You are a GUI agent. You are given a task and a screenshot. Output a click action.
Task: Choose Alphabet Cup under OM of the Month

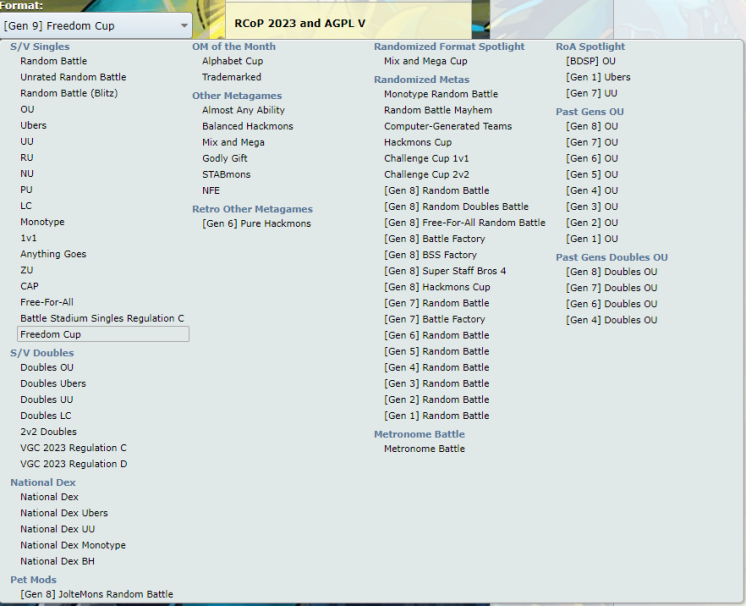point(232,61)
